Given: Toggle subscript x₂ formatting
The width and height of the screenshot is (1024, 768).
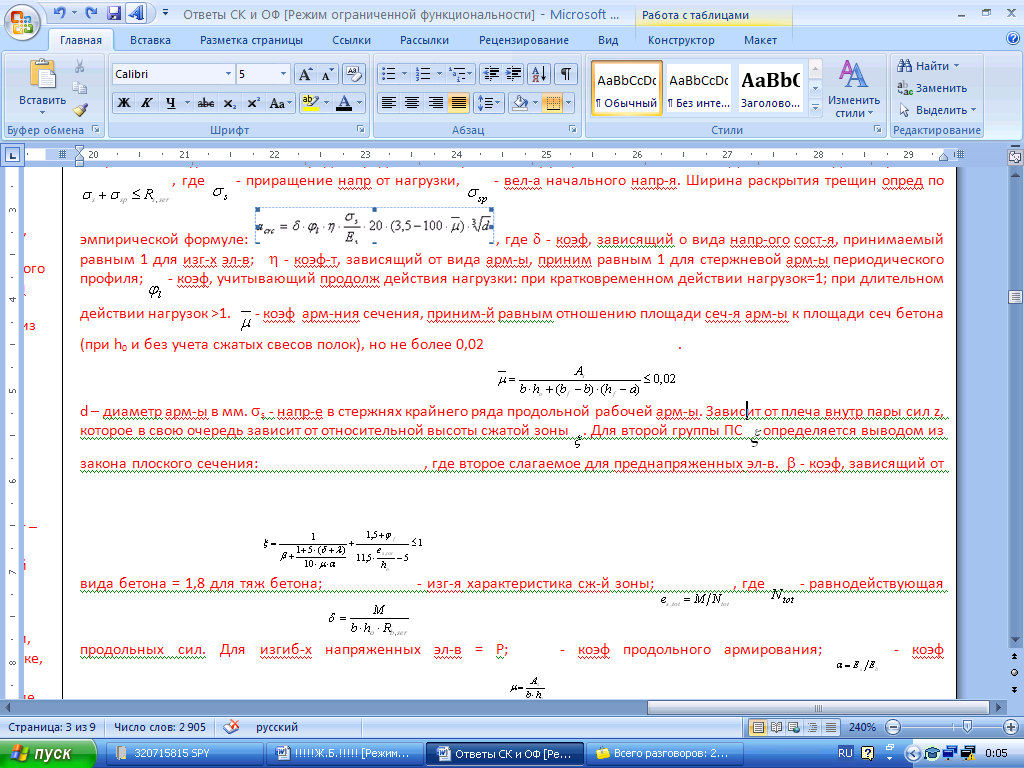Looking at the screenshot, I should 229,103.
